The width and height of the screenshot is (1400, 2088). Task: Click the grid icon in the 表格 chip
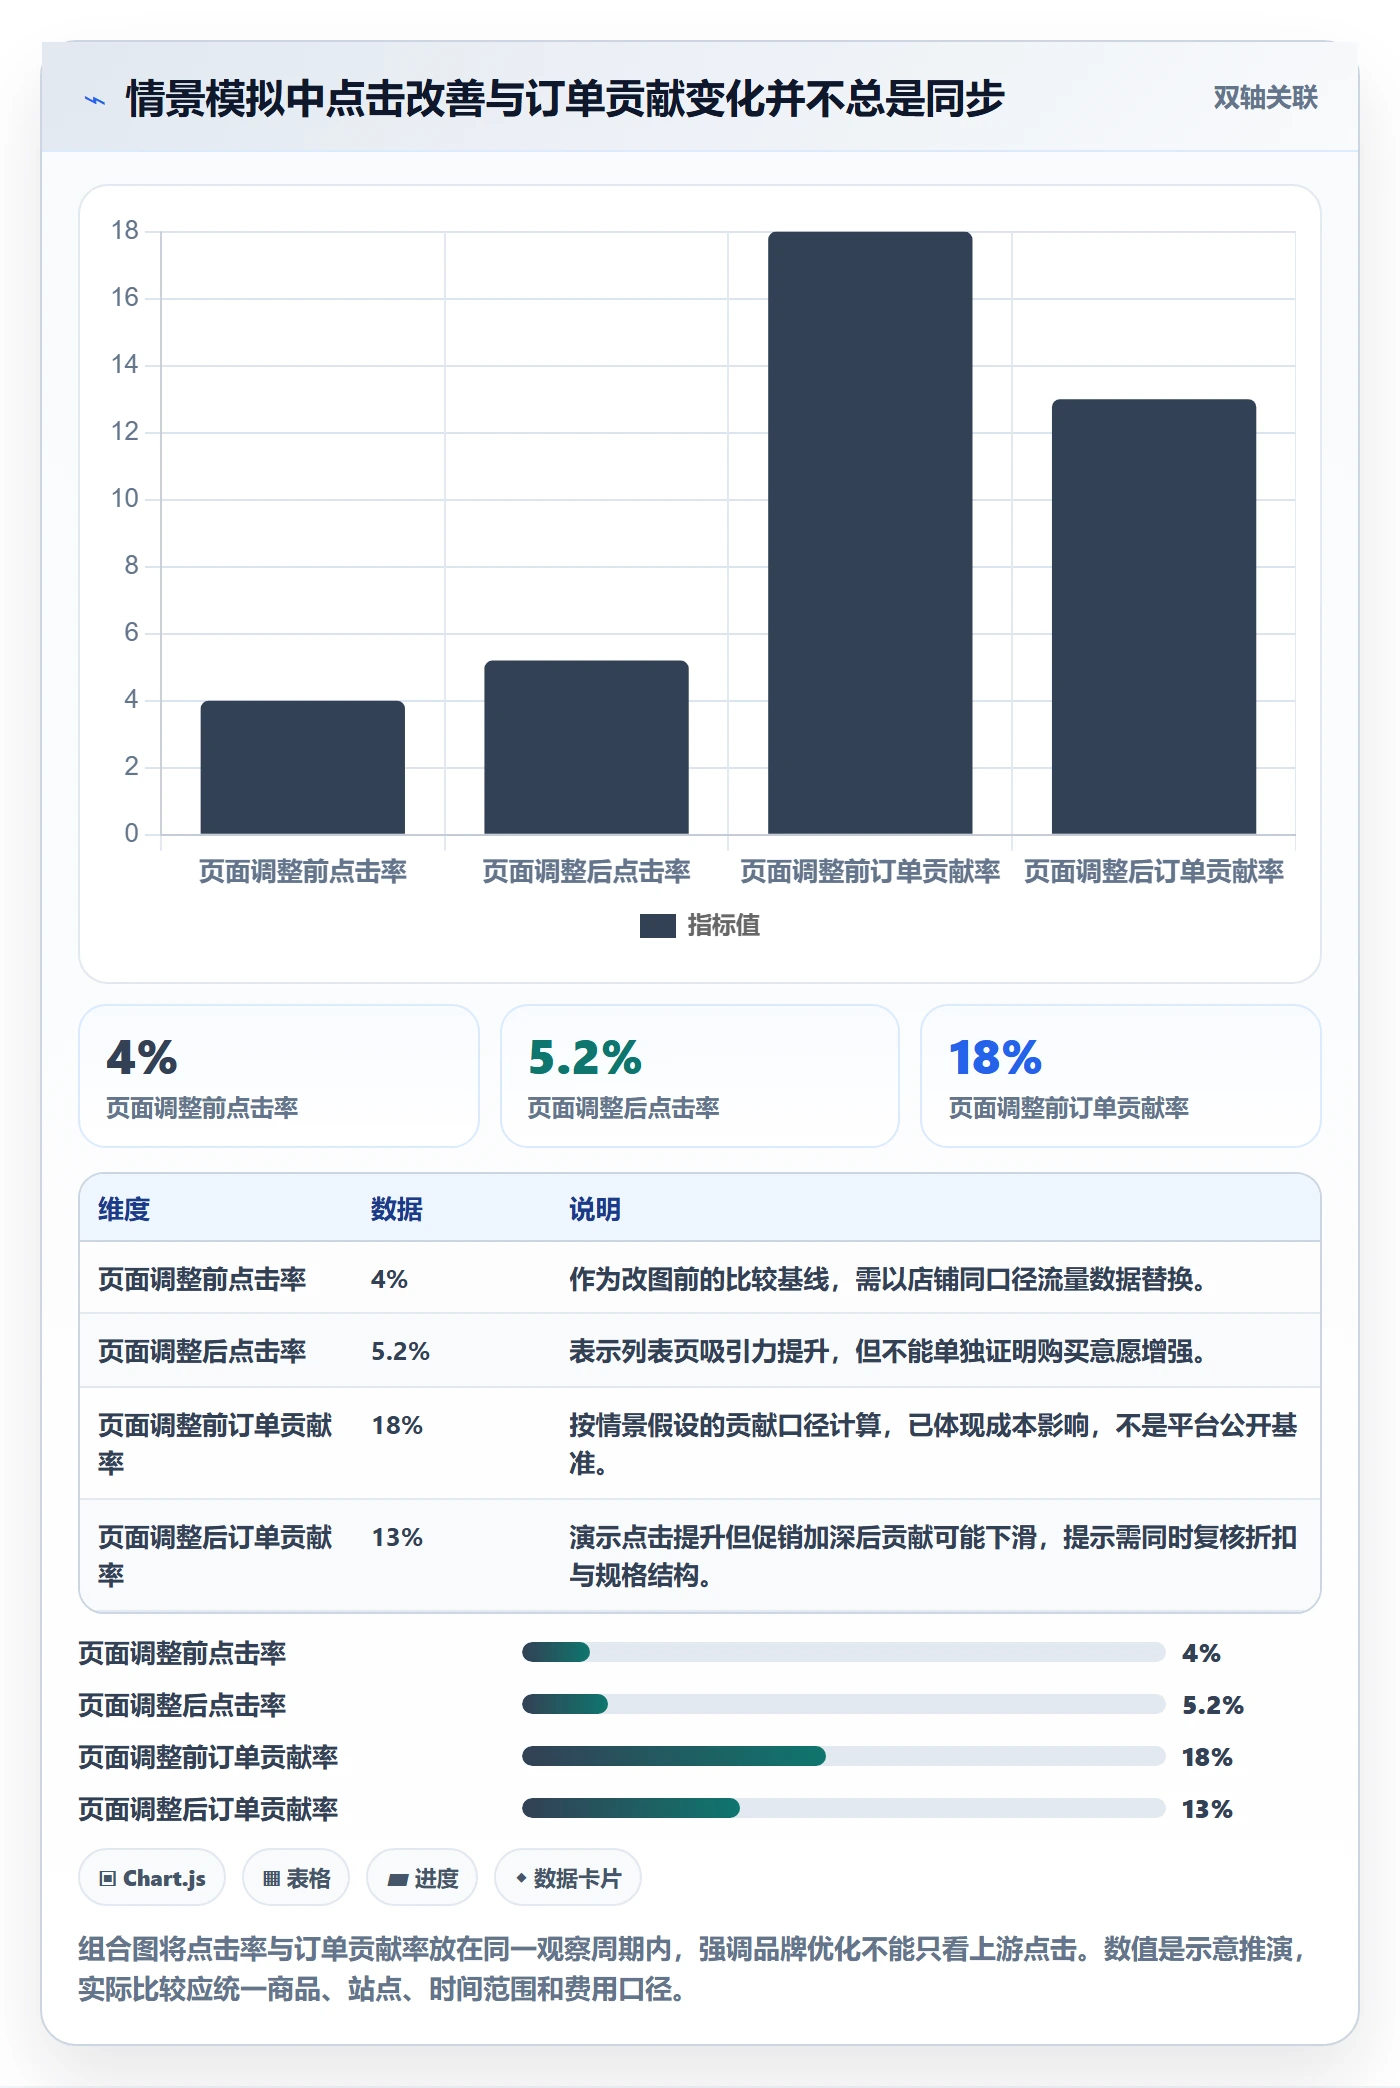pyautogui.click(x=271, y=1879)
